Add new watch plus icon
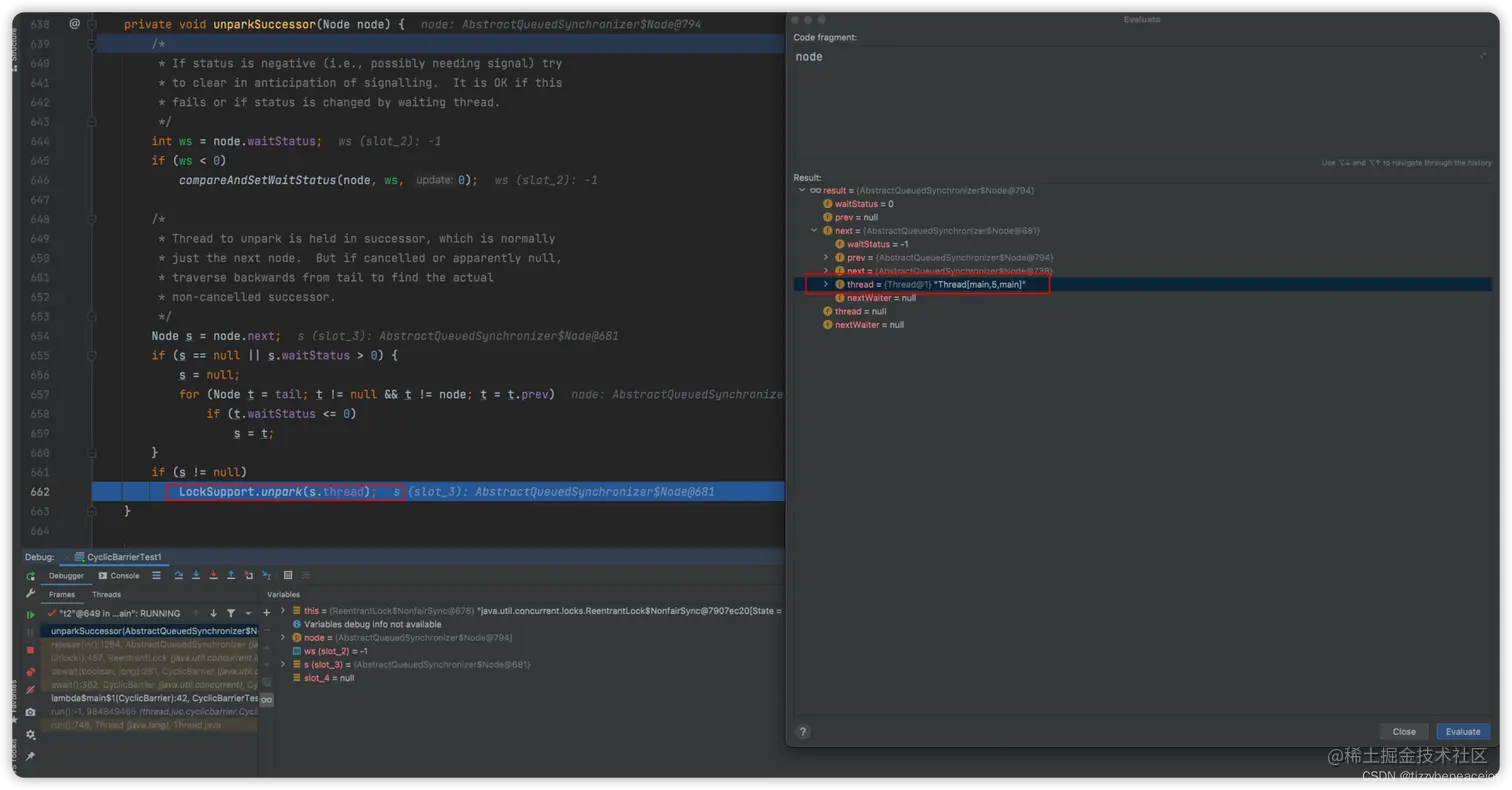This screenshot has height=790, width=1512. [x=266, y=613]
